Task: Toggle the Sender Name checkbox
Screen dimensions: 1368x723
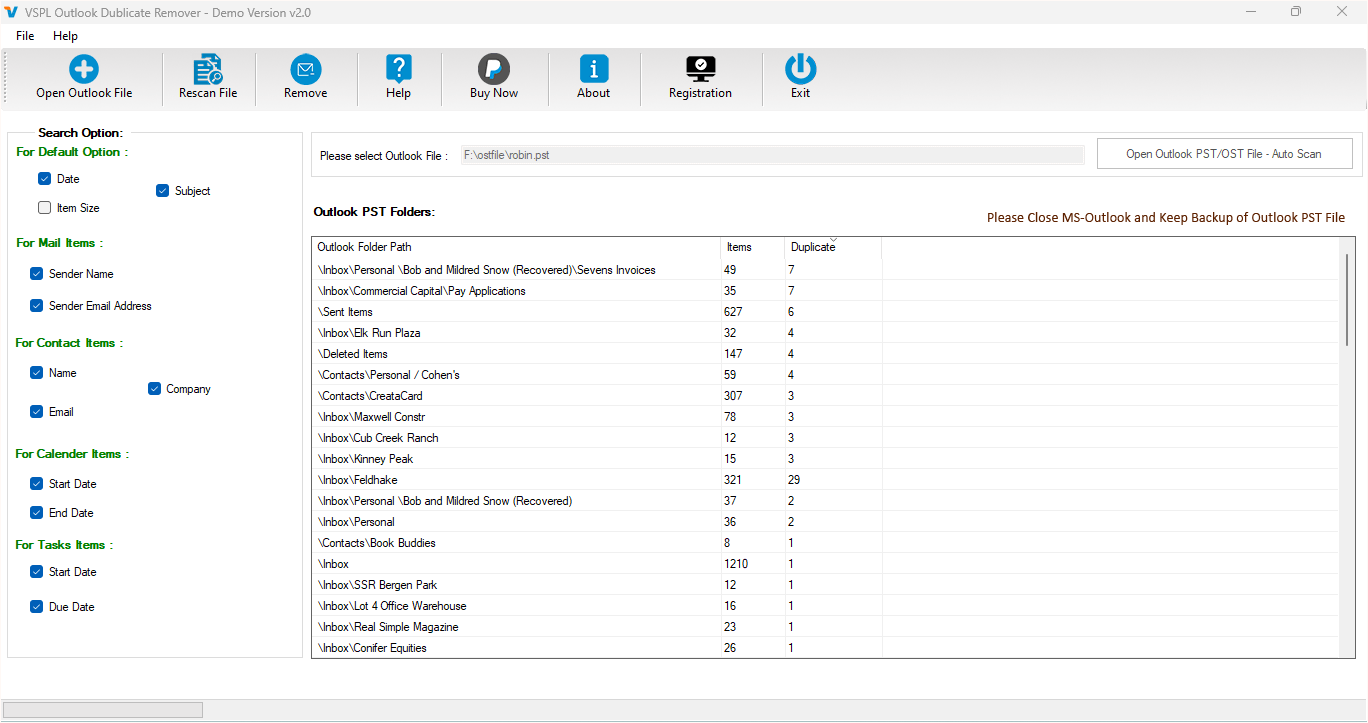Action: [36, 274]
